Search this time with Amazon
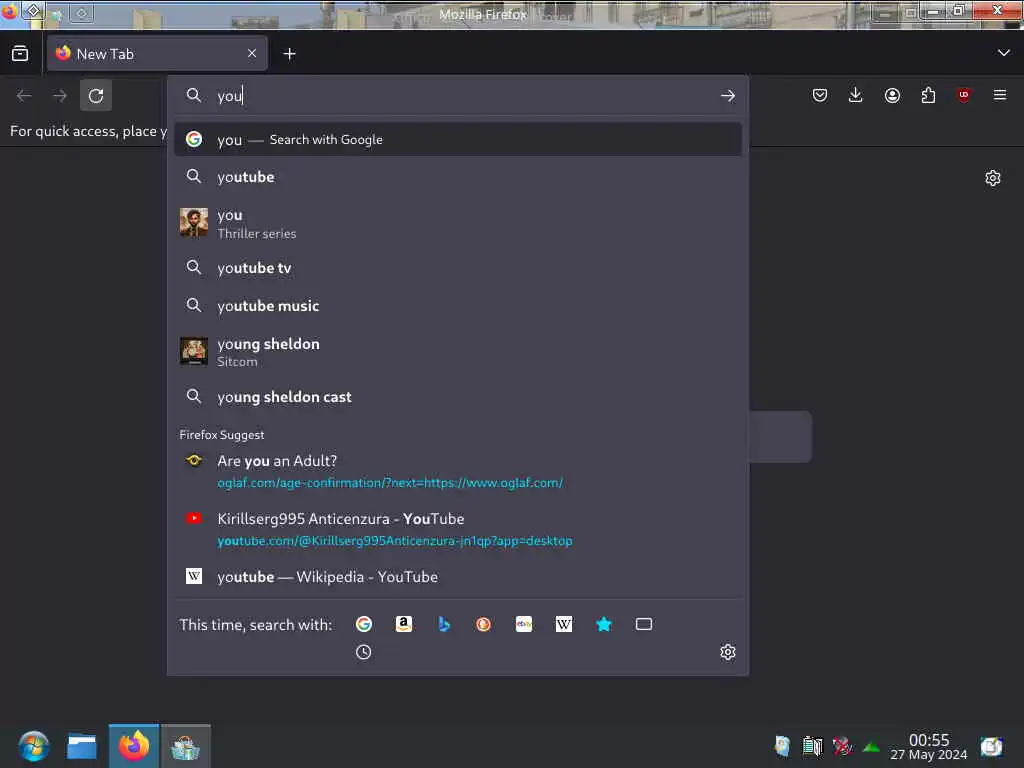 pos(404,624)
